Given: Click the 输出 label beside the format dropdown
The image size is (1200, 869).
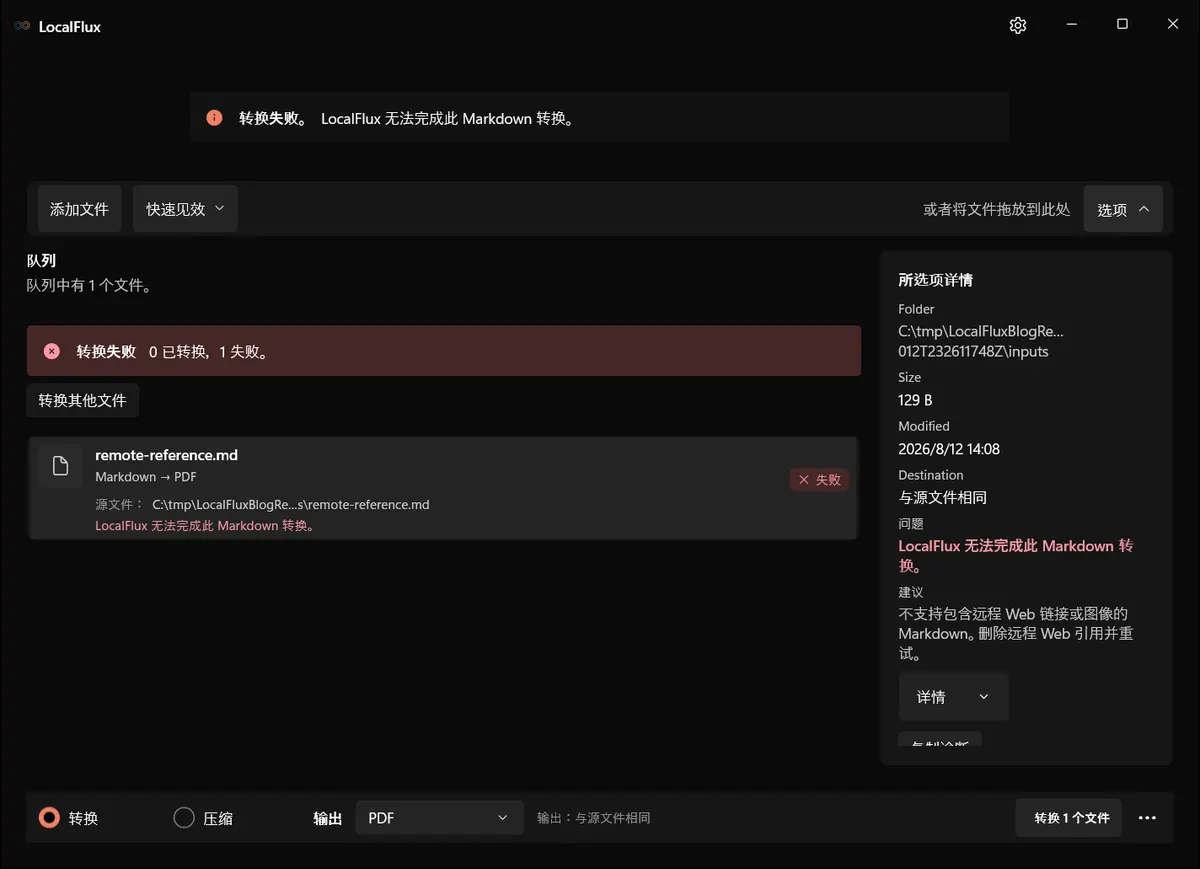Looking at the screenshot, I should click(x=328, y=818).
